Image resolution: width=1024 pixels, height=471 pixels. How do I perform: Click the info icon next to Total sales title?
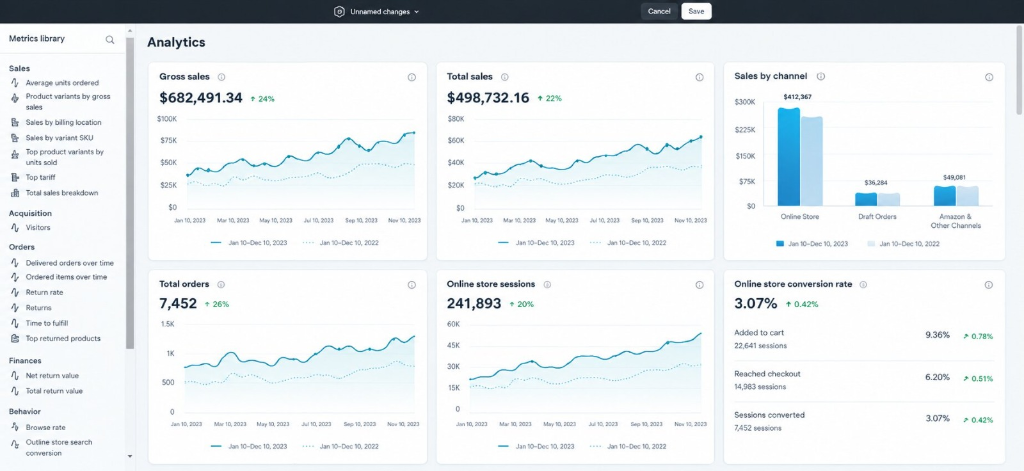pyautogui.click(x=505, y=77)
